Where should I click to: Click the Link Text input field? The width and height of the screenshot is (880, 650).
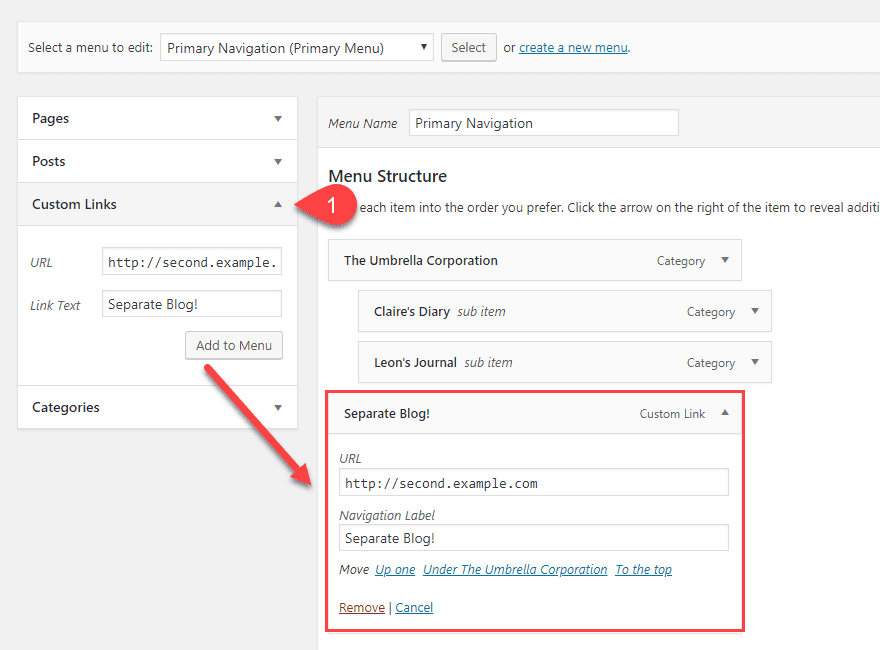click(x=191, y=304)
